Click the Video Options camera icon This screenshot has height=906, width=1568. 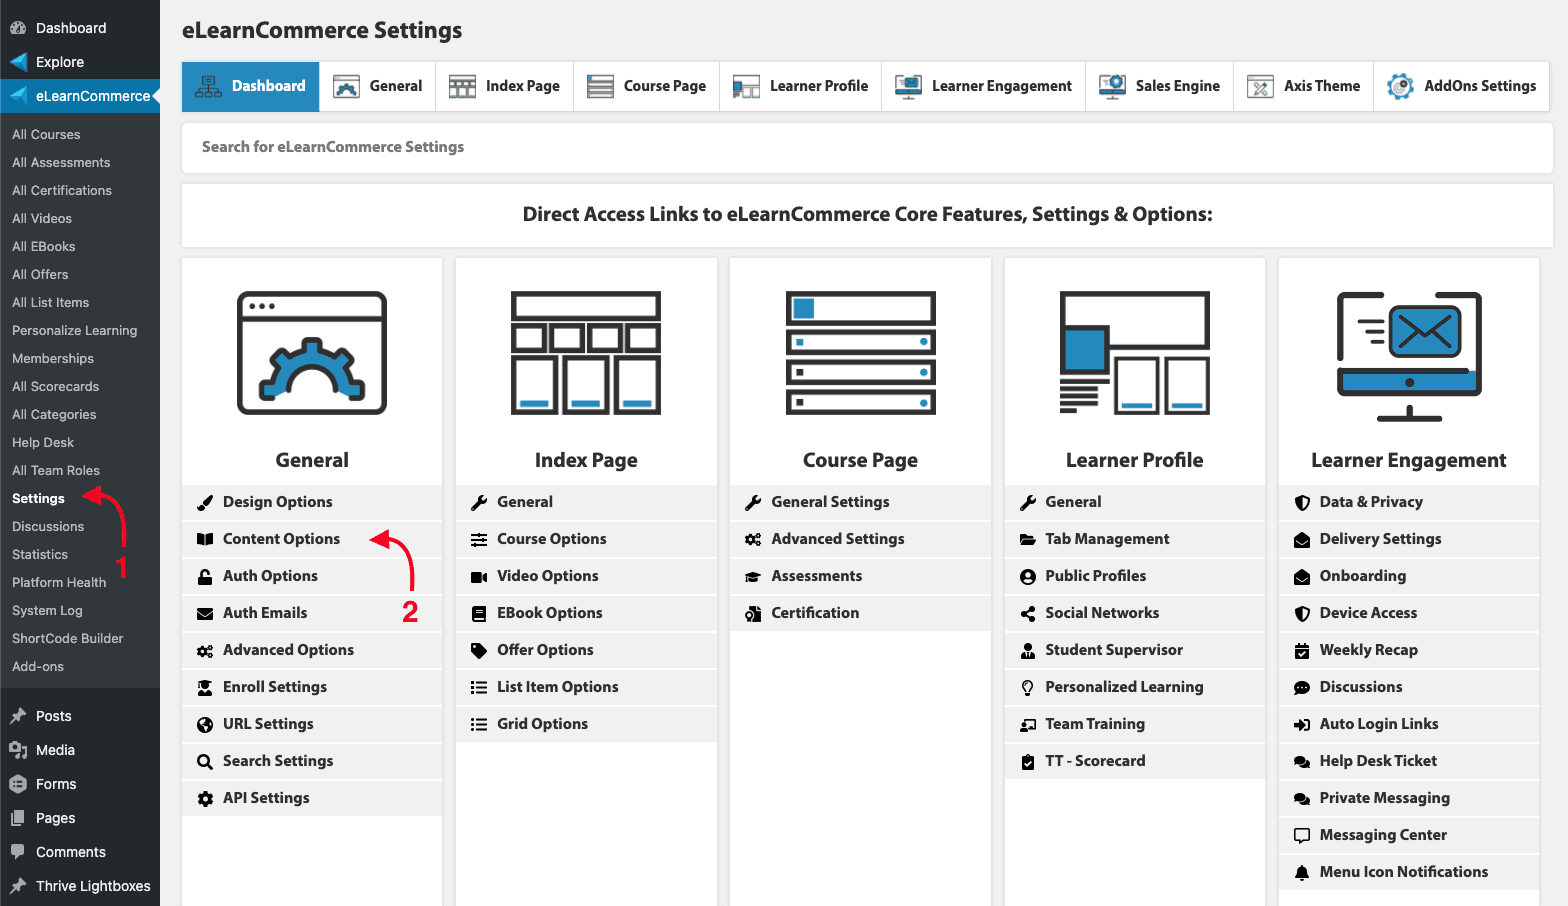tap(479, 577)
